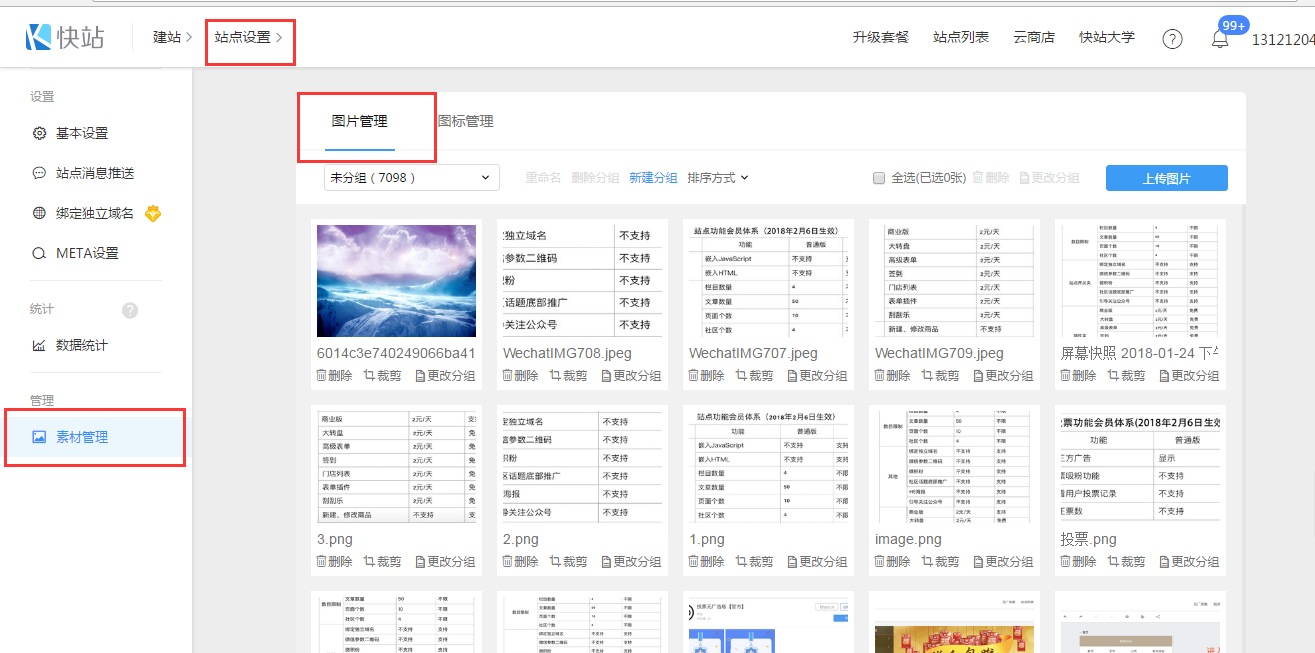Click the Kuaizhan logo icon
This screenshot has height=653, width=1315.
[38, 37]
